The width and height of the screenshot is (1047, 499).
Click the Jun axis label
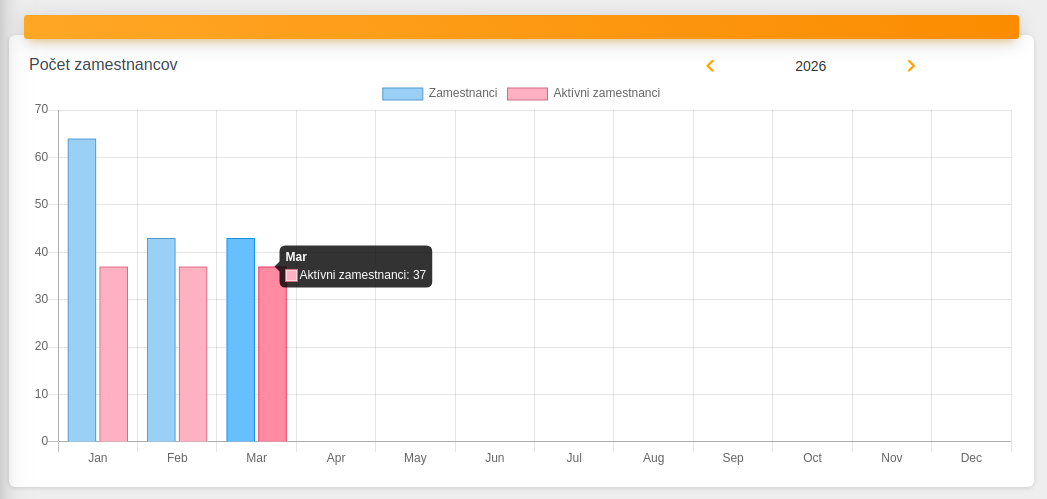(495, 458)
